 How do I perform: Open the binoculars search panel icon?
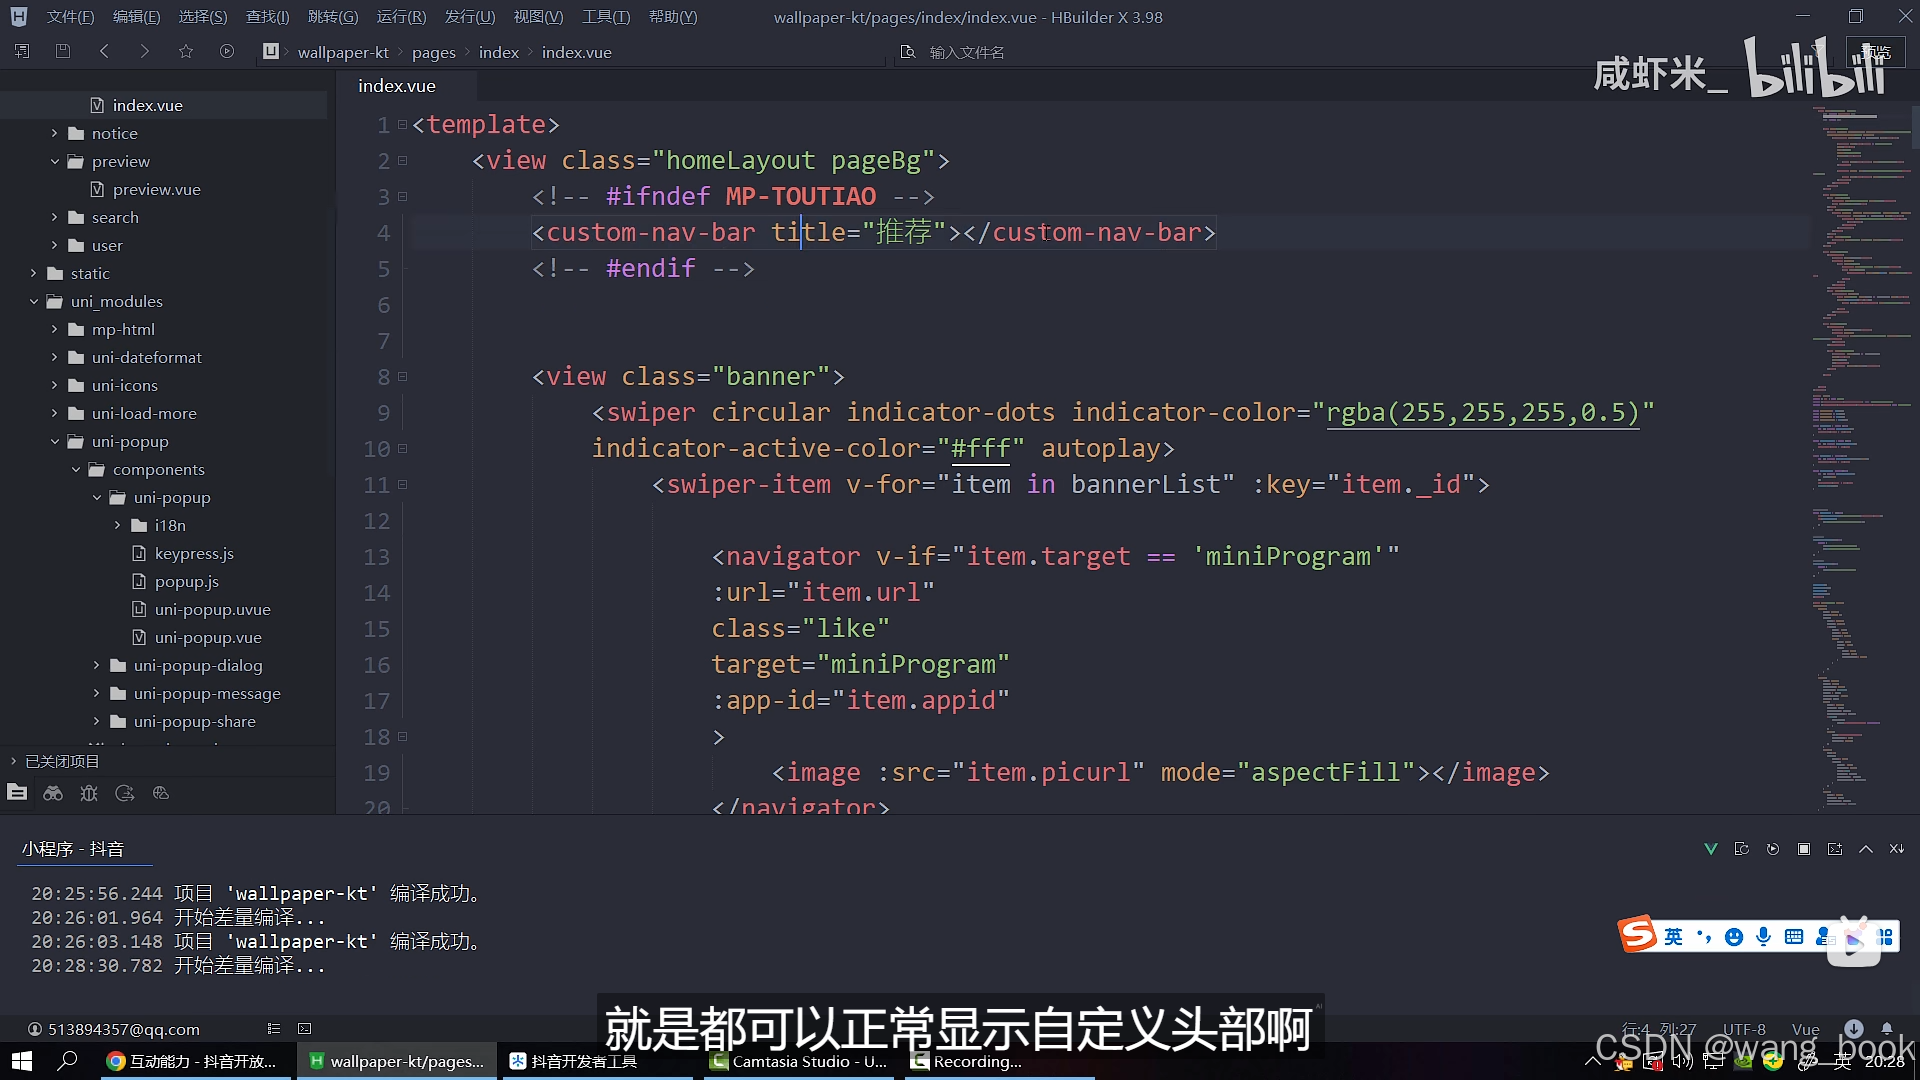click(x=53, y=793)
